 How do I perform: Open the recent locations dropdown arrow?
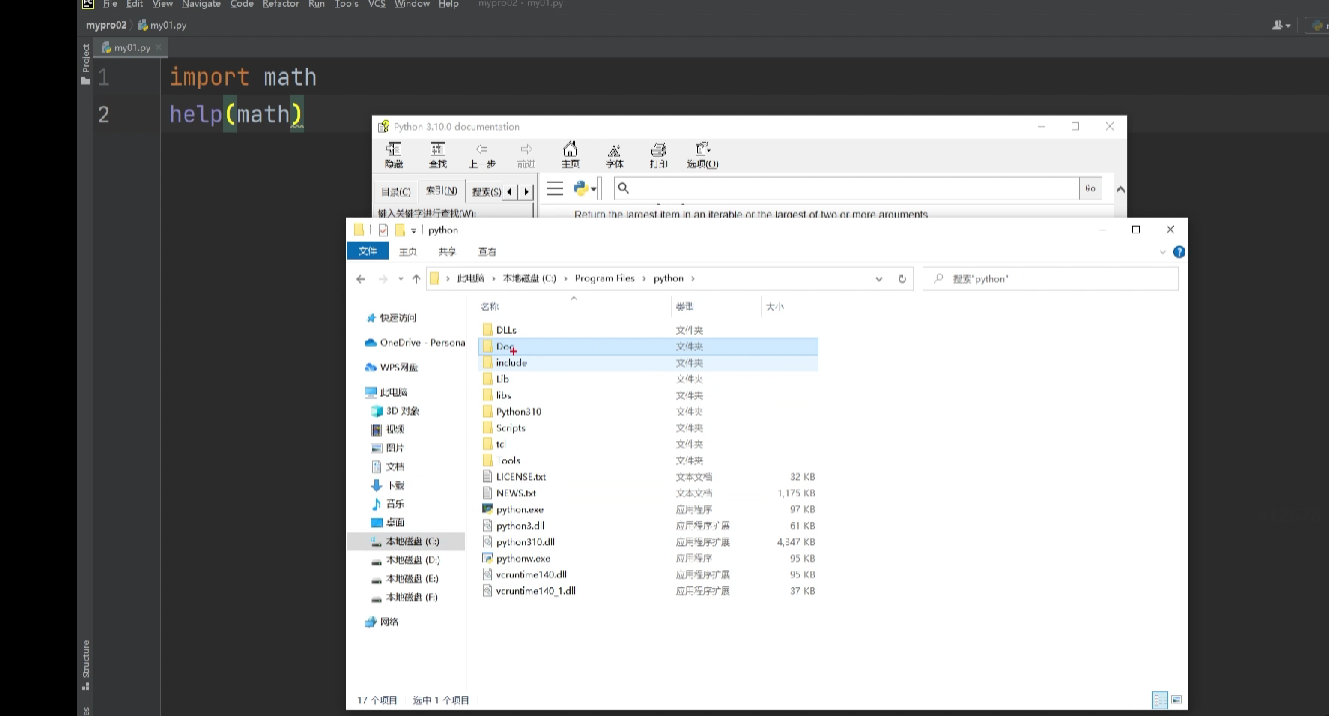click(400, 279)
